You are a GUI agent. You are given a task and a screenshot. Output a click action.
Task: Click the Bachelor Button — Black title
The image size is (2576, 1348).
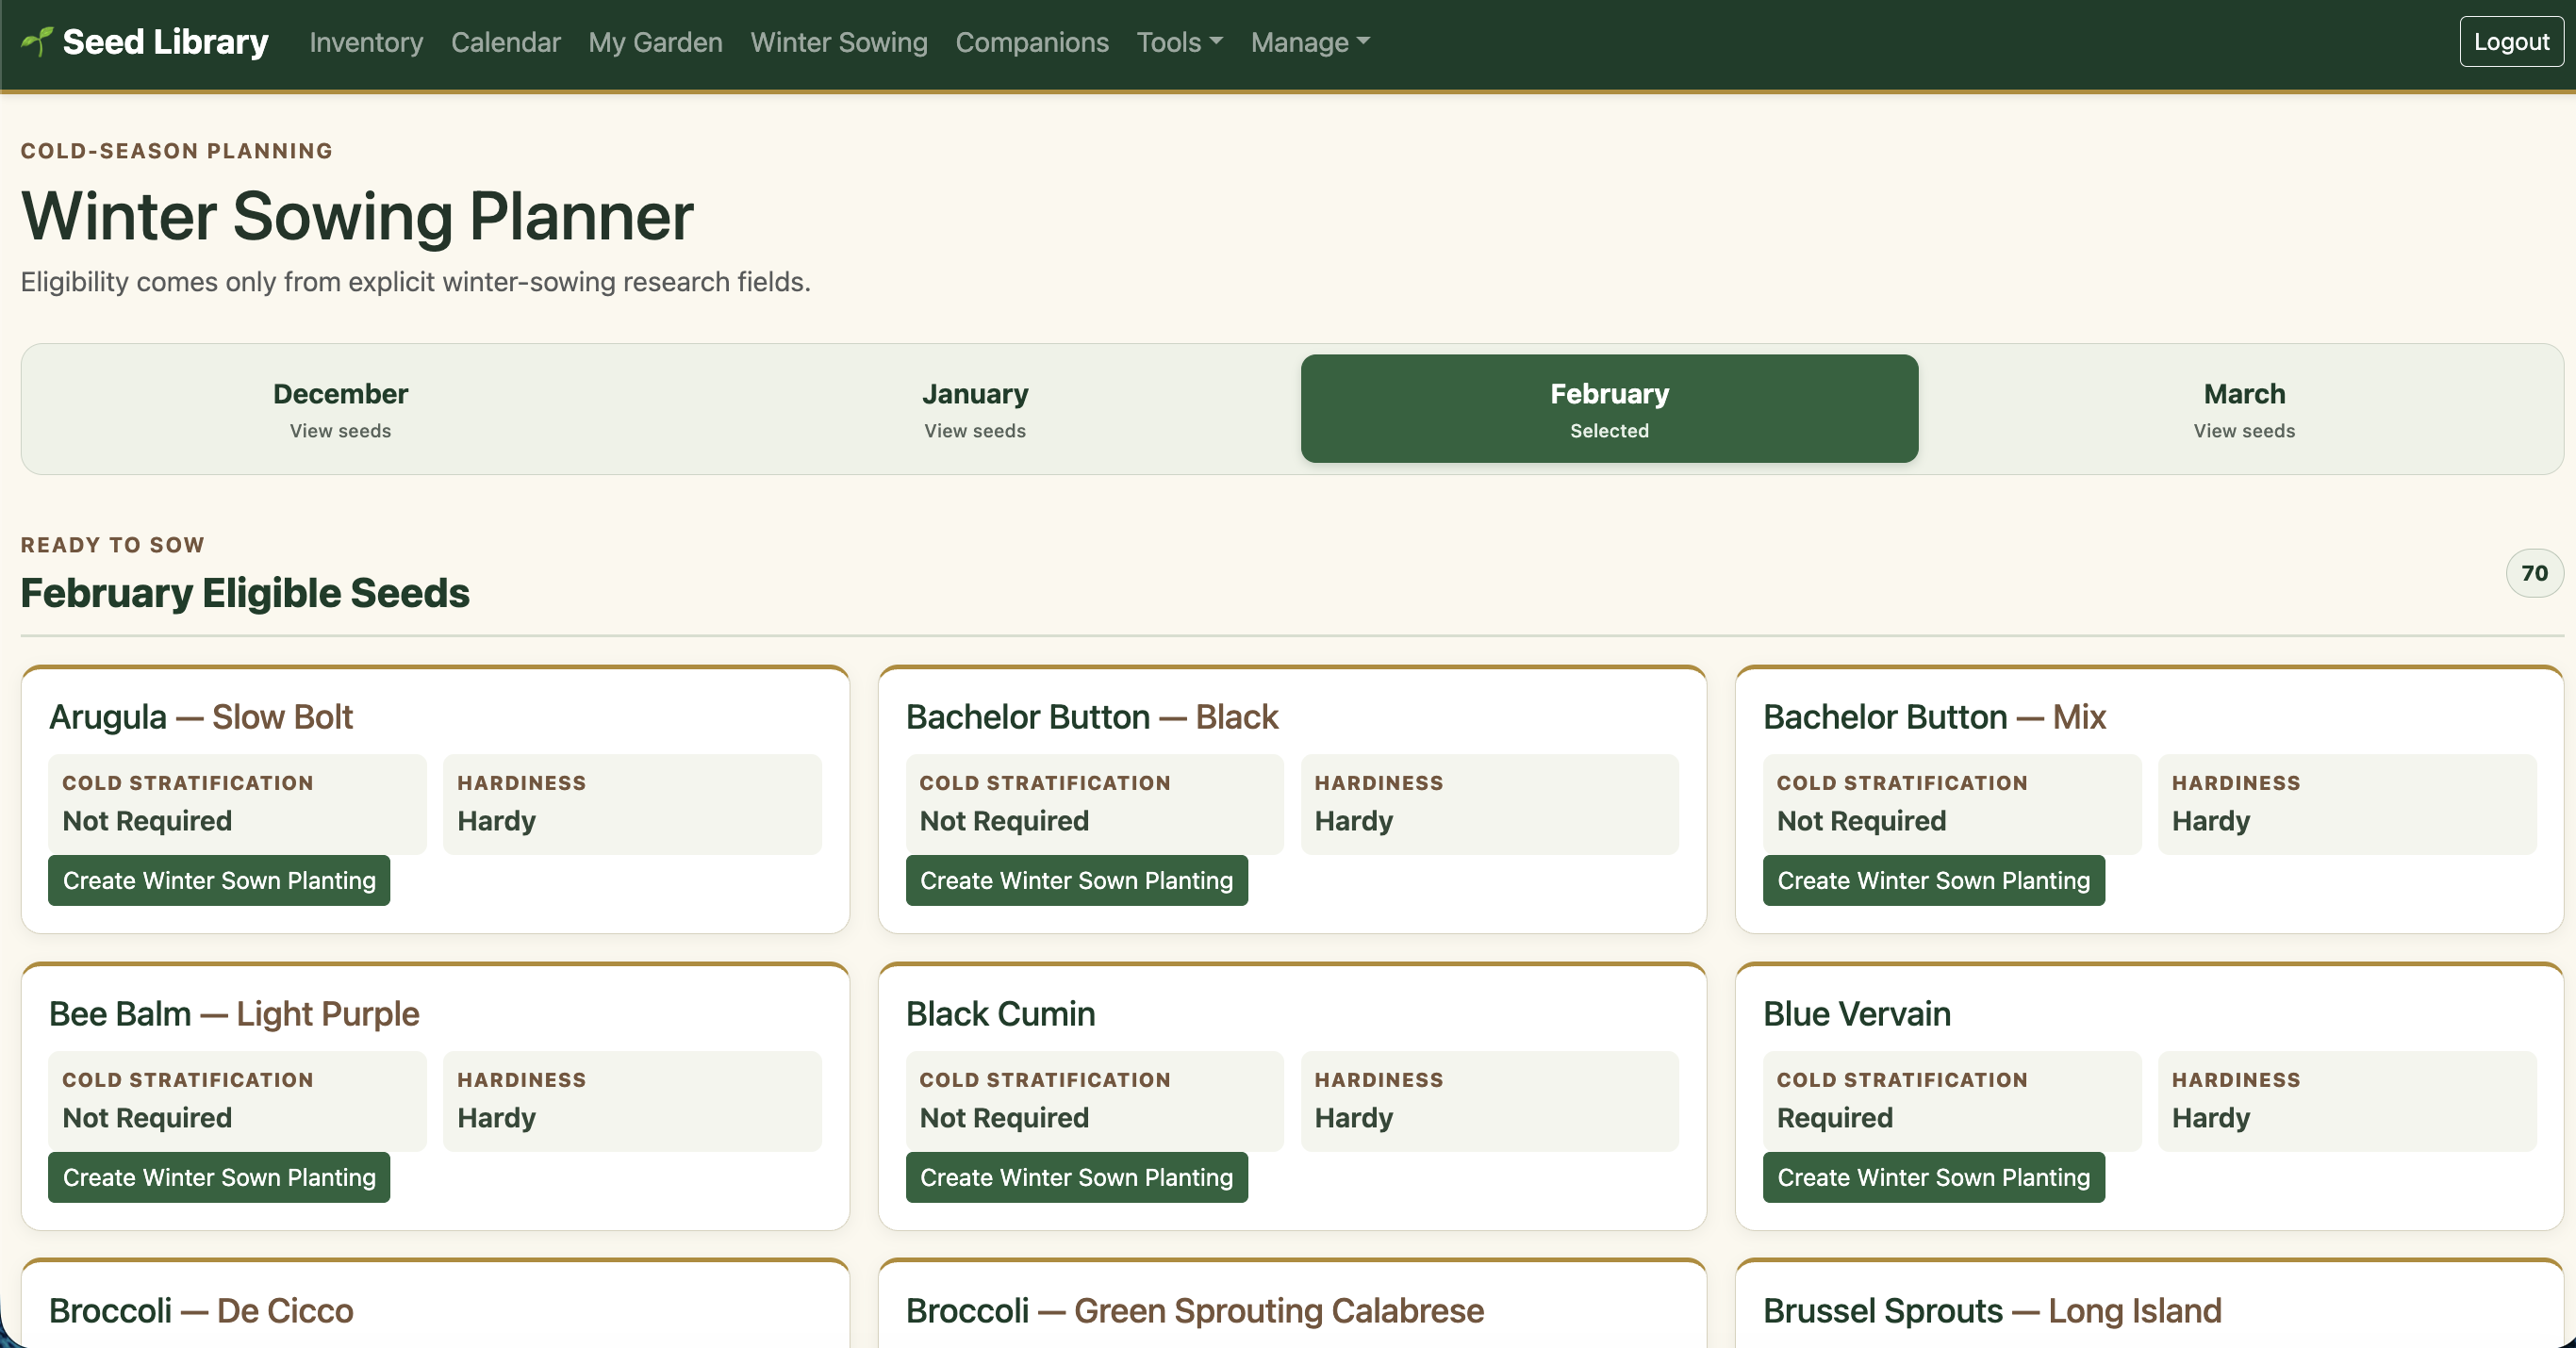(x=1092, y=717)
